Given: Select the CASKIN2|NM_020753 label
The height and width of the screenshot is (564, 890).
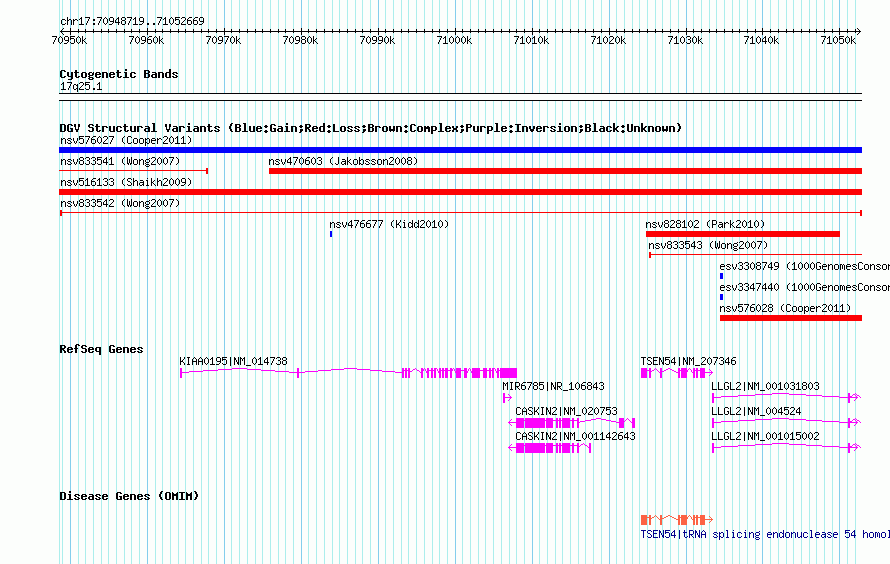Looking at the screenshot, I should pos(566,411).
